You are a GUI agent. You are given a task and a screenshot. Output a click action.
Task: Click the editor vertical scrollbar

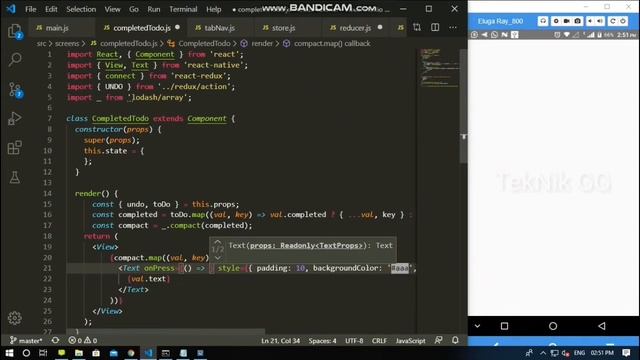pos(463,106)
